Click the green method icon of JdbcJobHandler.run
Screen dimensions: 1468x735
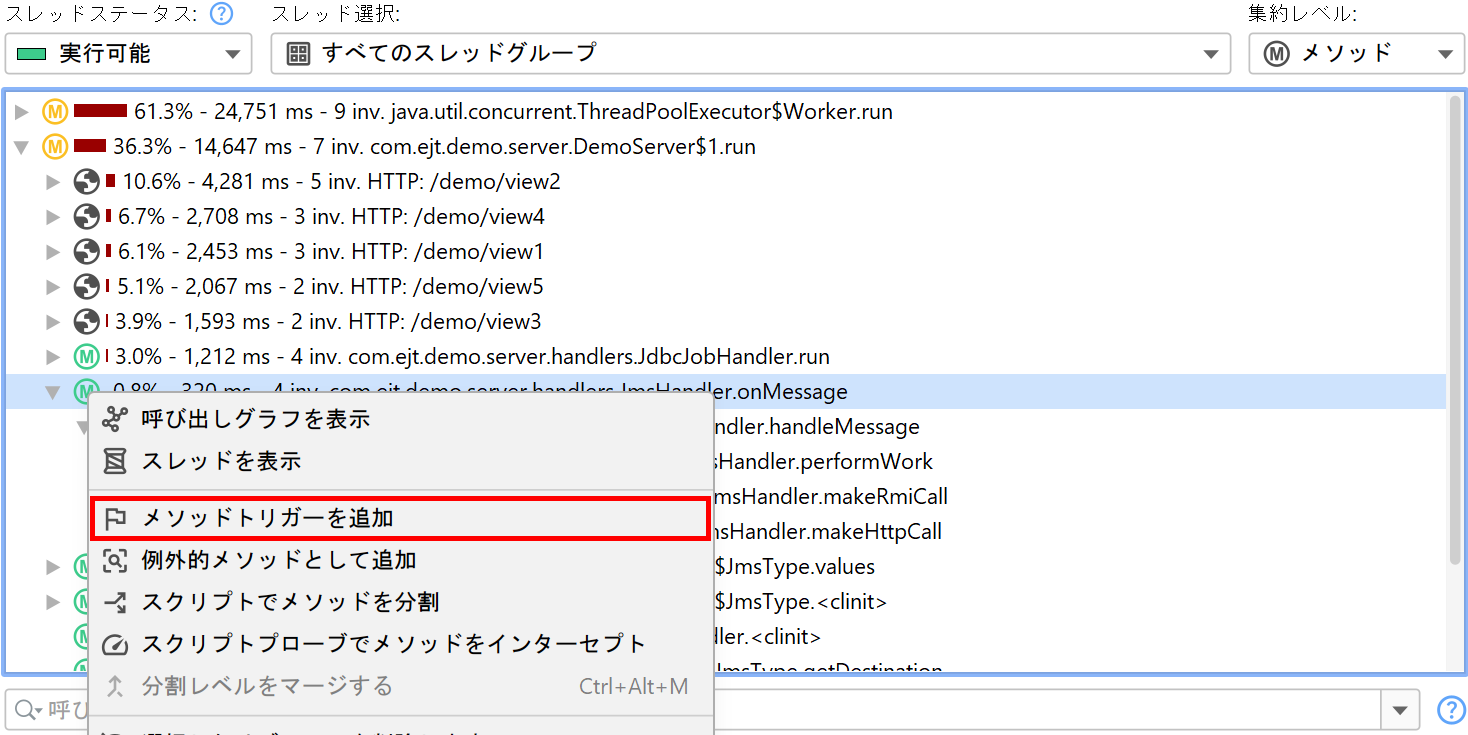(87, 357)
